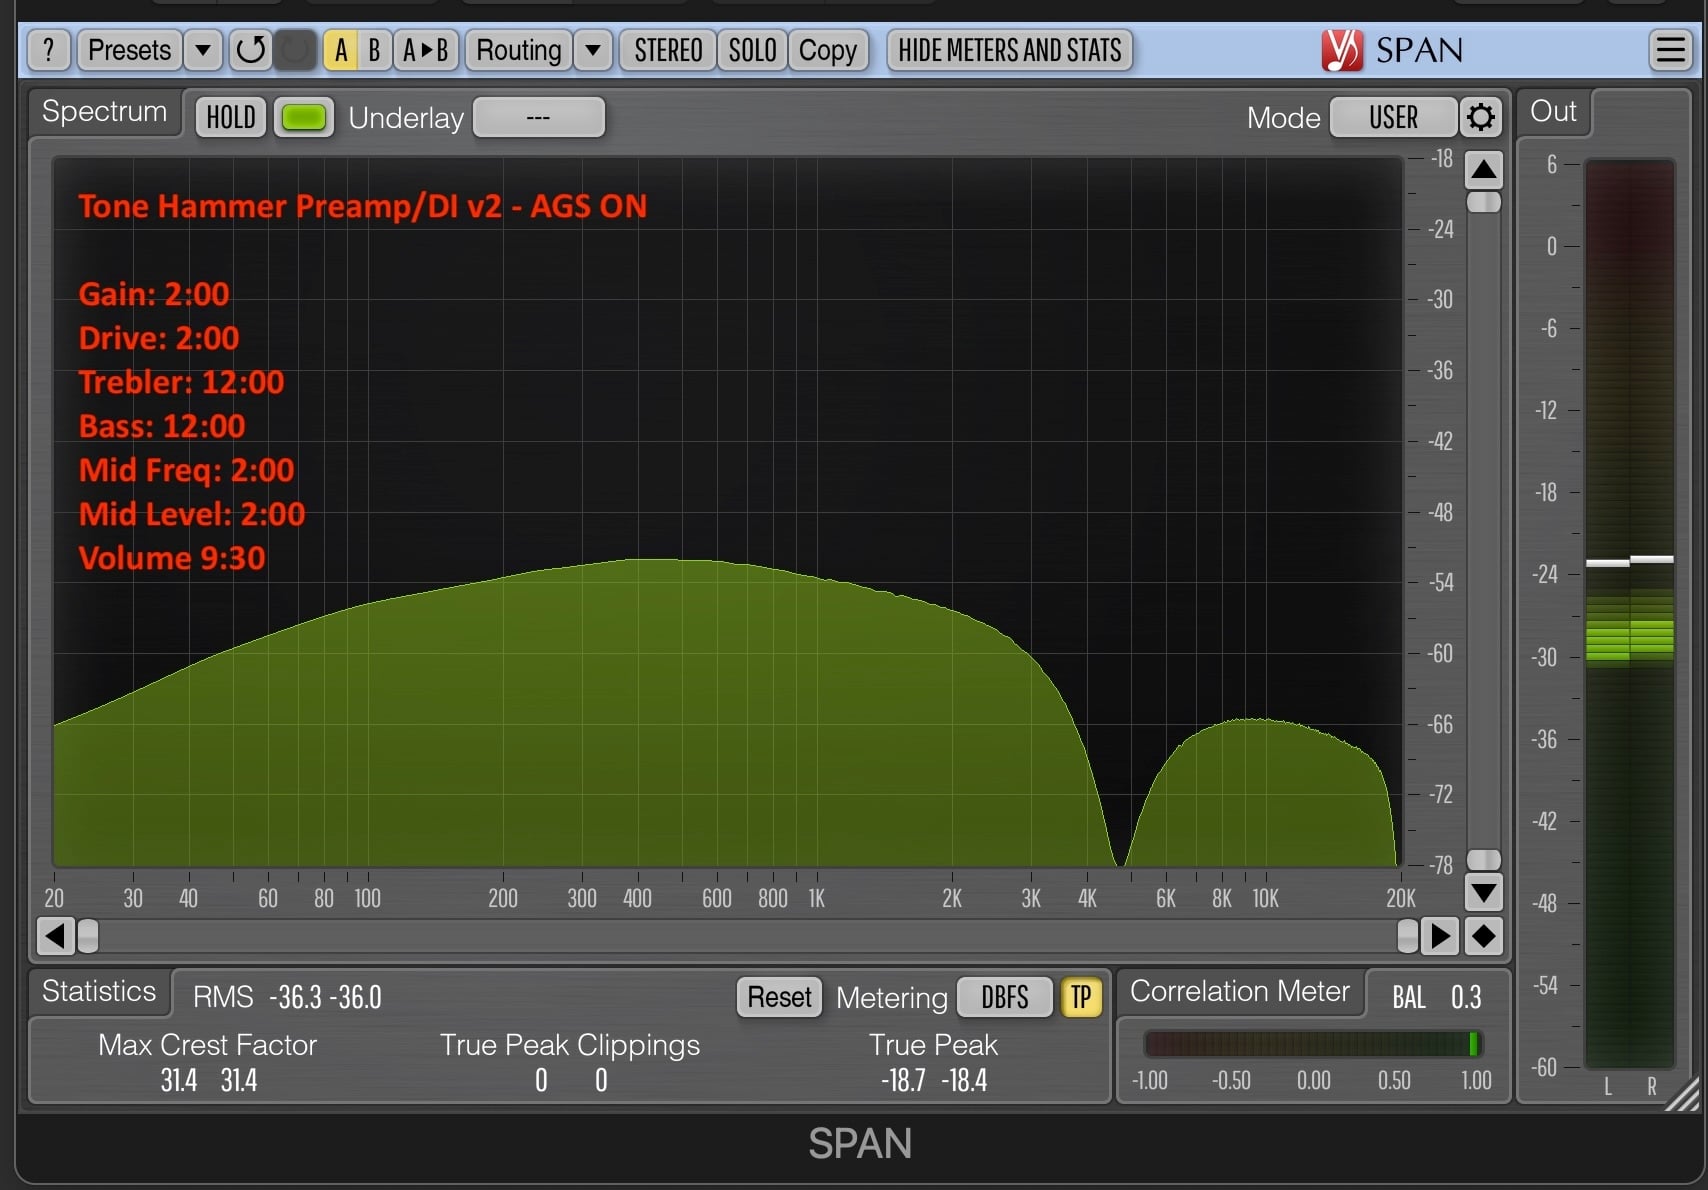Click the BAL 0.3 readout
This screenshot has height=1190, width=1708.
coord(1437,997)
